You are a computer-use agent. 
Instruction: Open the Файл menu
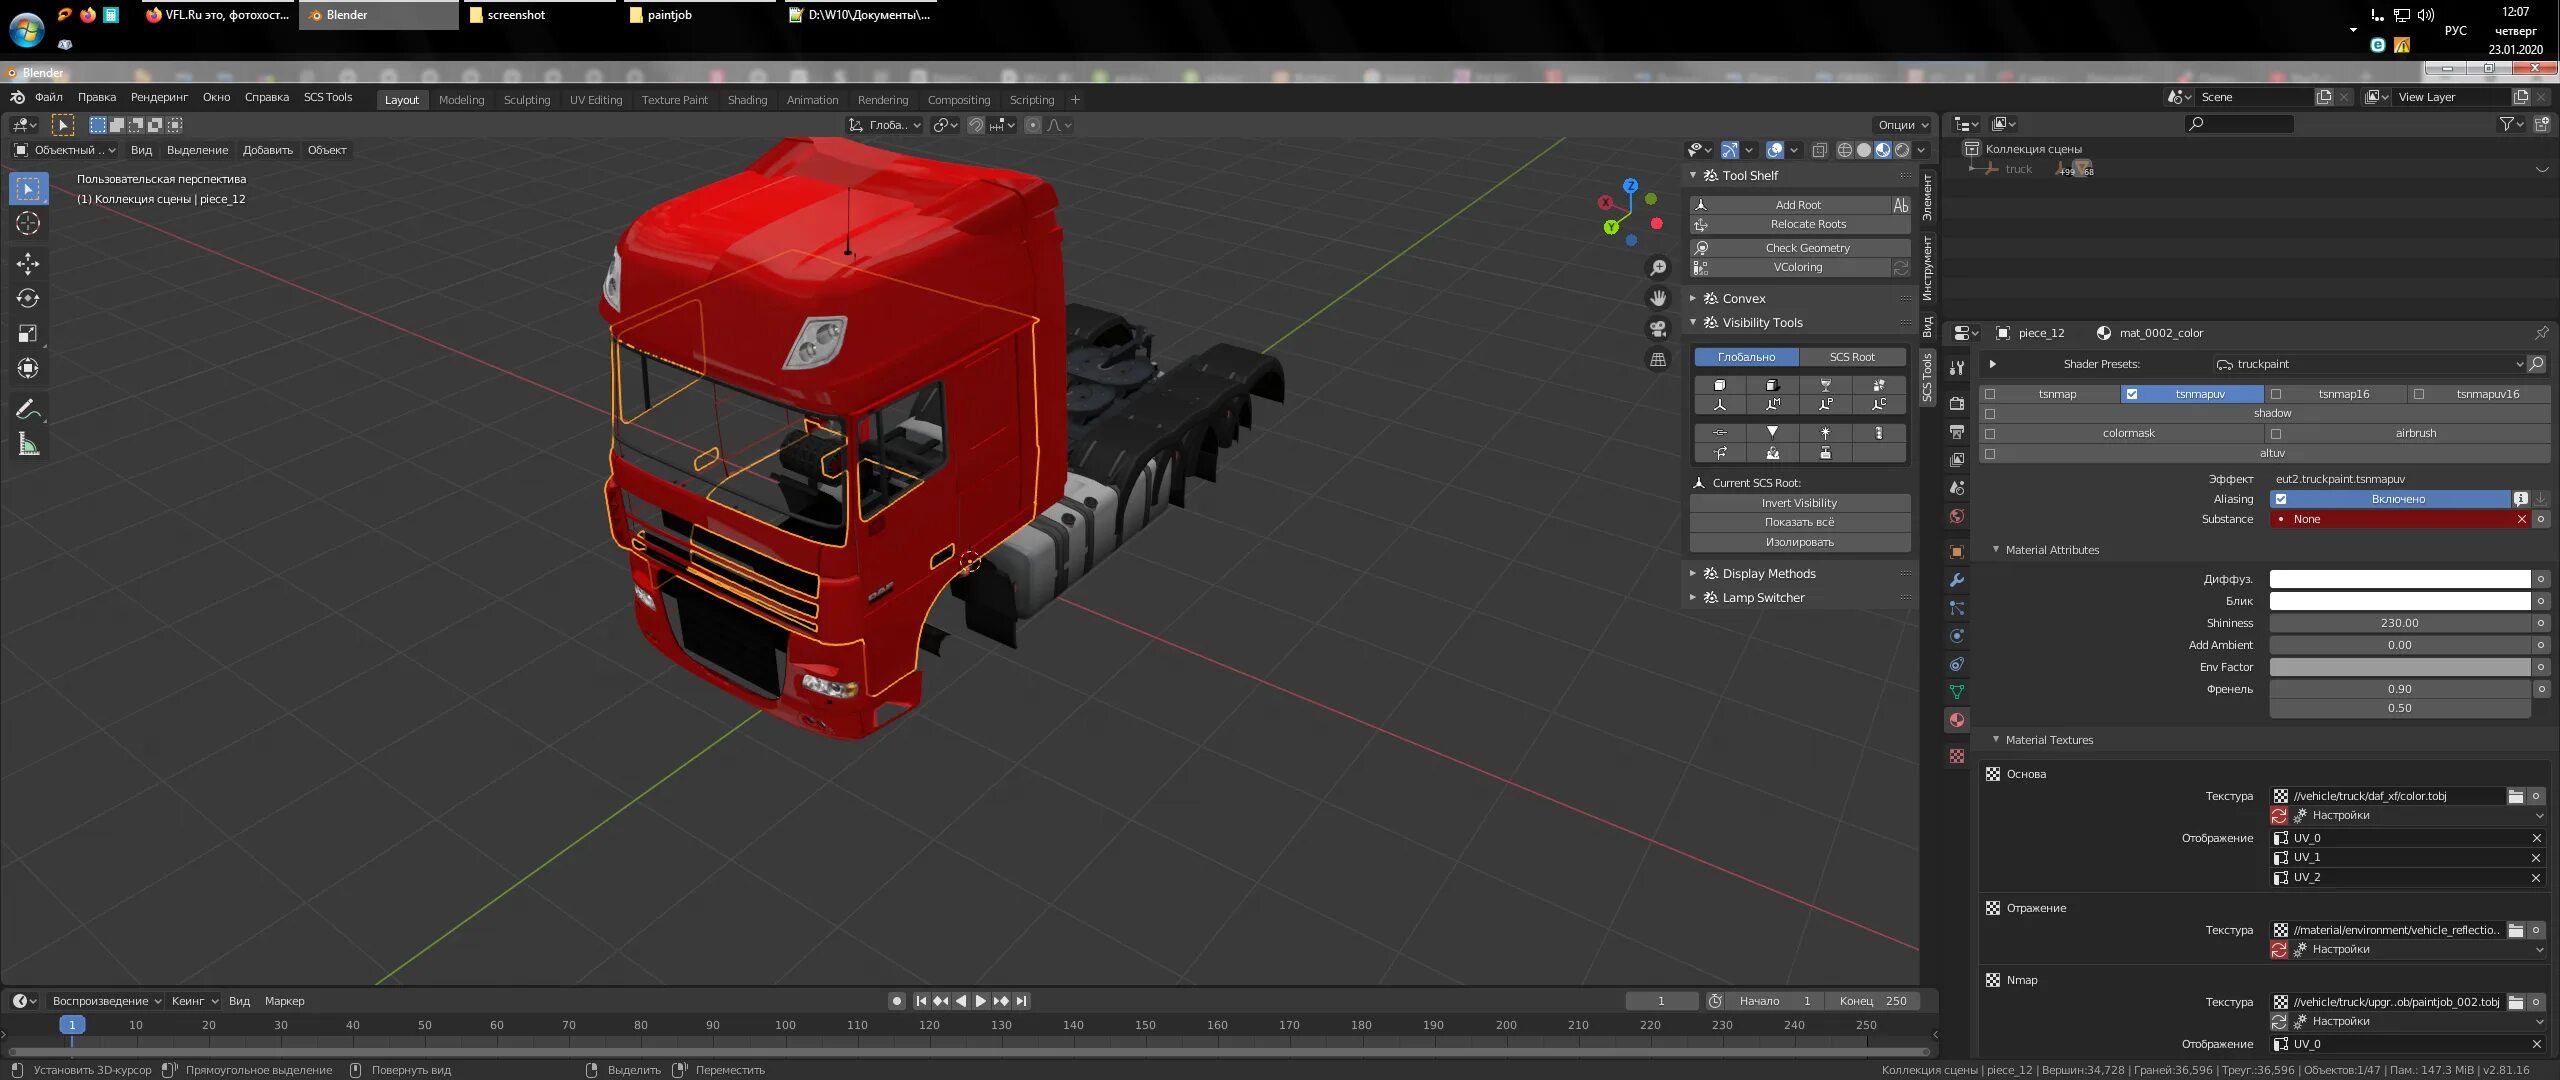point(48,97)
